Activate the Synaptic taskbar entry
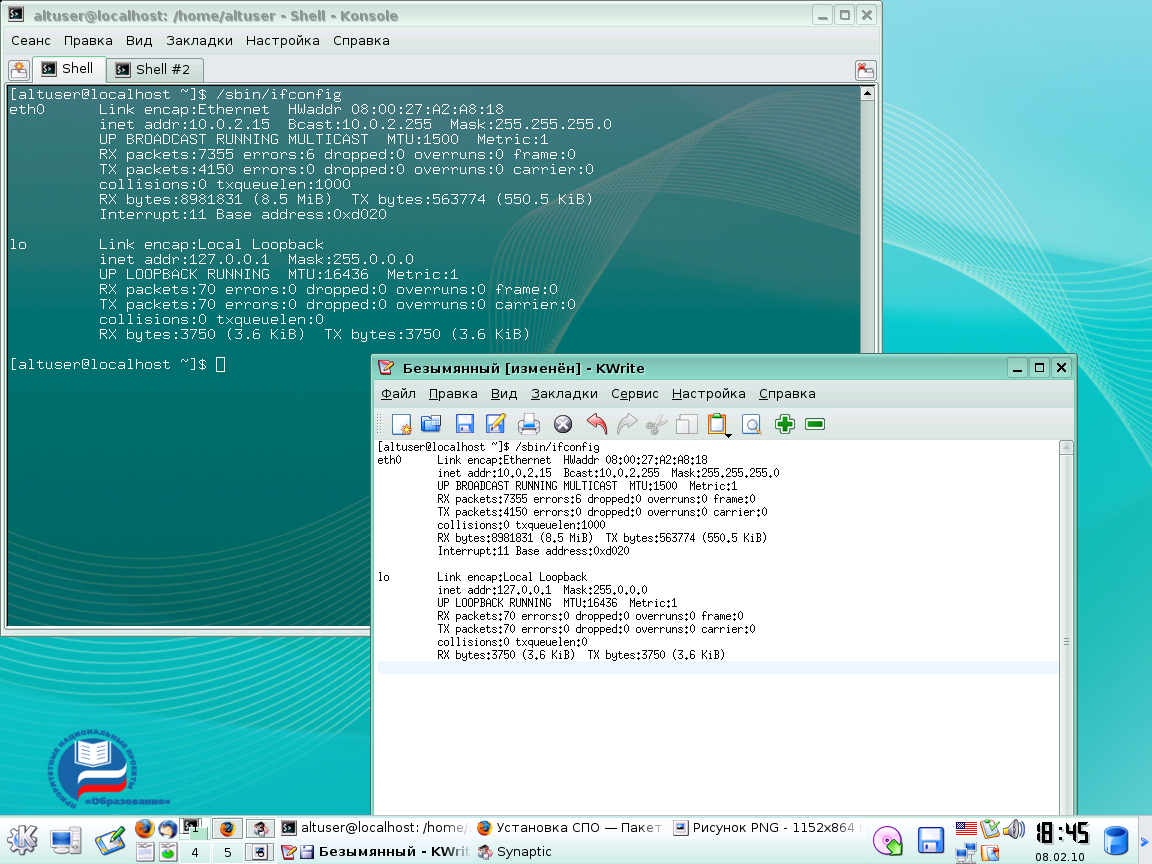 click(514, 852)
